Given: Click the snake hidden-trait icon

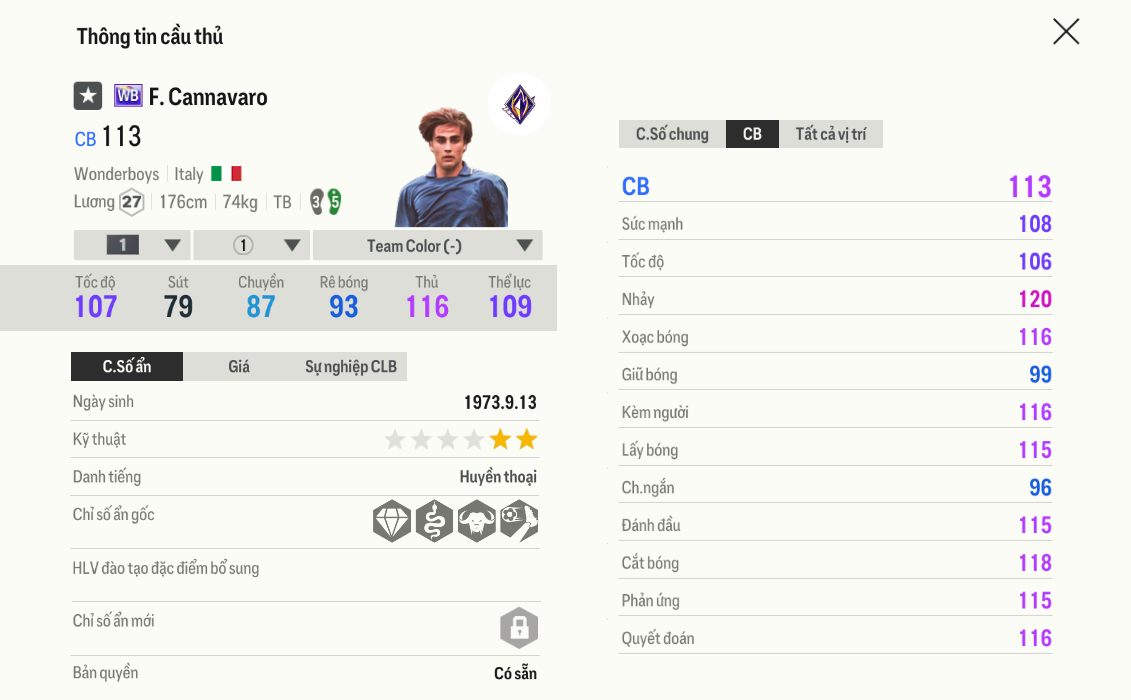Looking at the screenshot, I should tap(434, 521).
